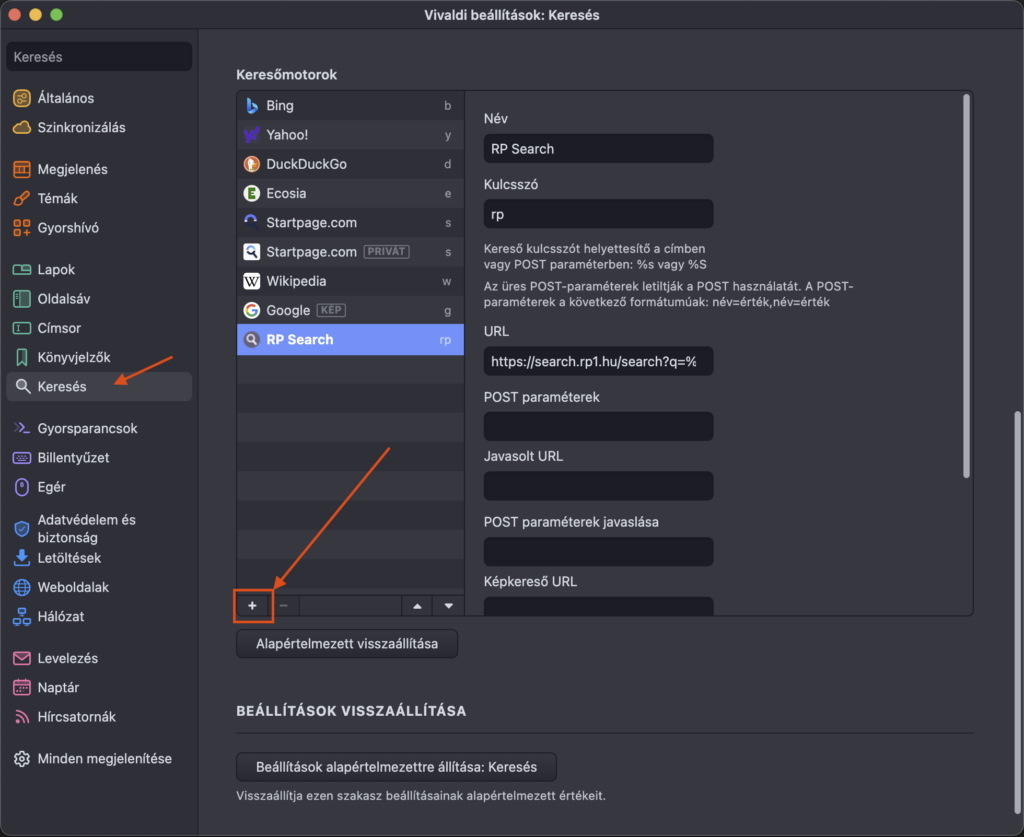The width and height of the screenshot is (1024, 837).
Task: Click the POST paraméterek input field
Action: pos(598,426)
